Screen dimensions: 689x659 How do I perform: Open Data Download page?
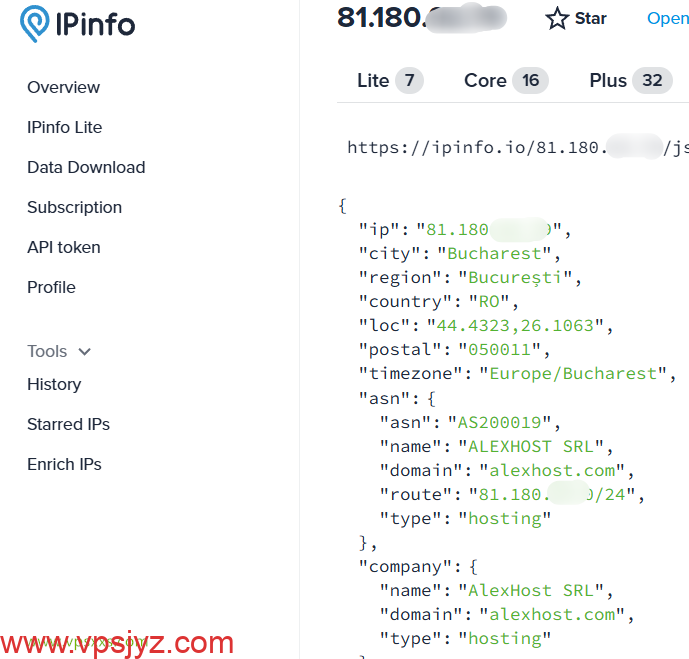point(86,167)
